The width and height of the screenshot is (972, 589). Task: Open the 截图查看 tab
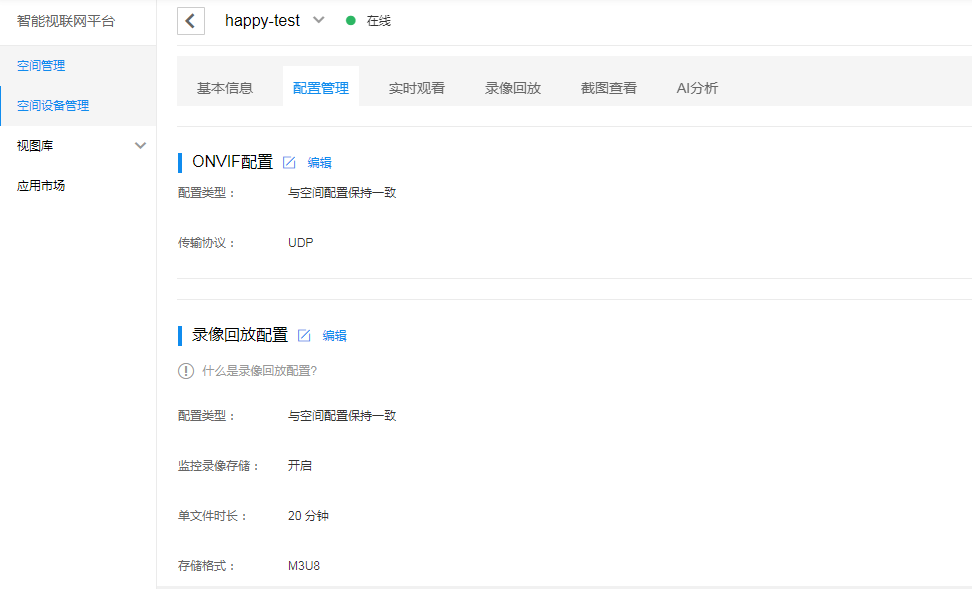click(x=609, y=88)
